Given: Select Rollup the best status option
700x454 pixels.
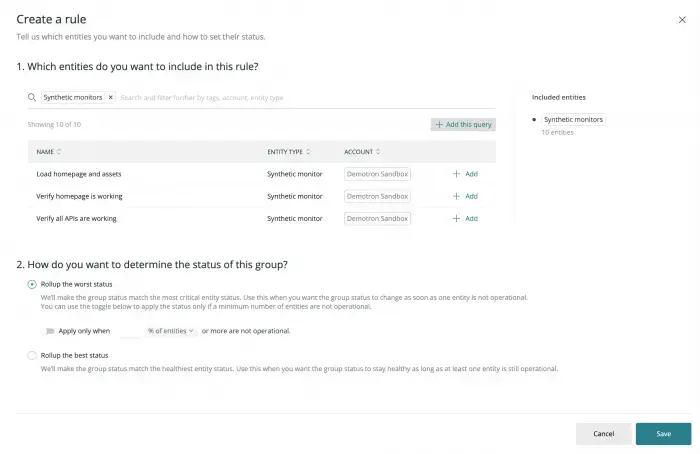Looking at the screenshot, I should 32,355.
